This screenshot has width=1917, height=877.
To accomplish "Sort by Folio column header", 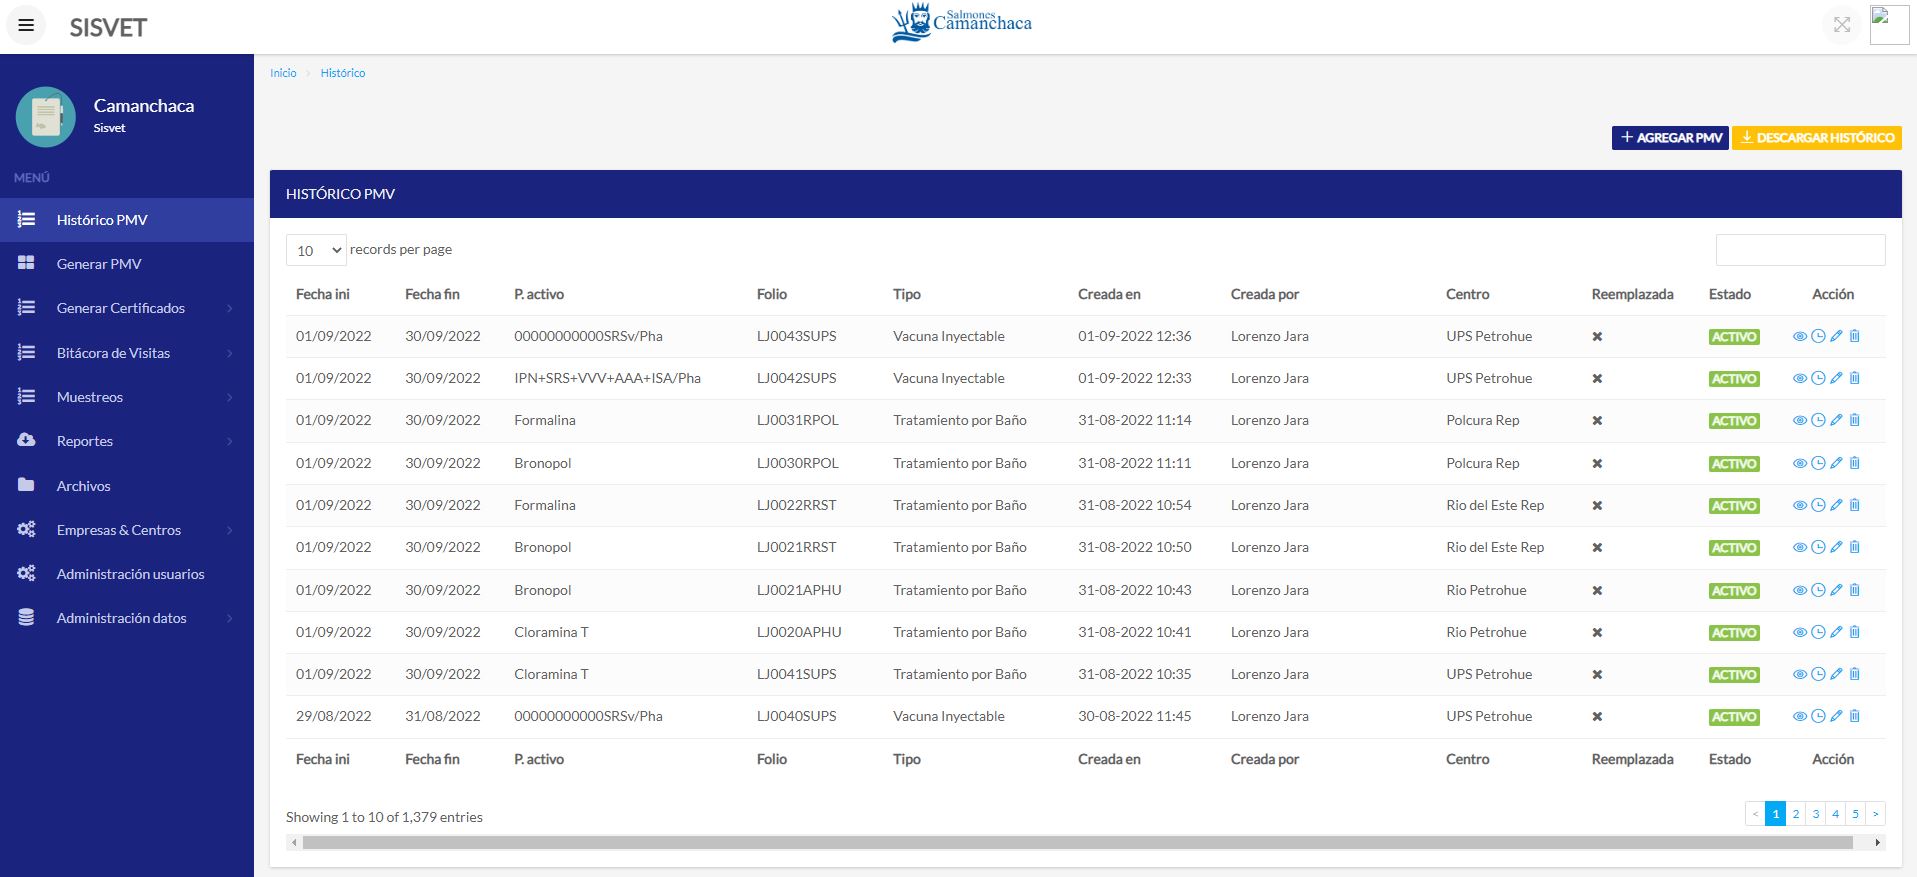I will coord(772,294).
